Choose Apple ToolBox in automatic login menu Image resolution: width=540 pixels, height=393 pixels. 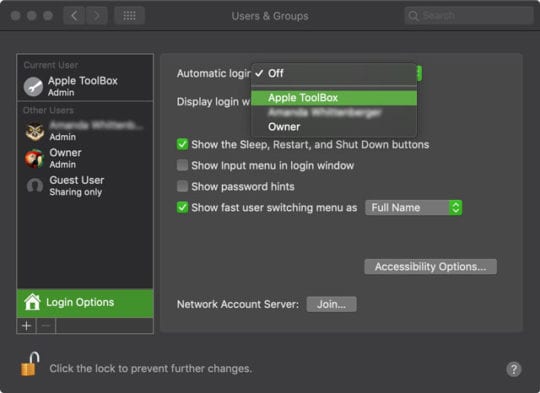coord(334,98)
